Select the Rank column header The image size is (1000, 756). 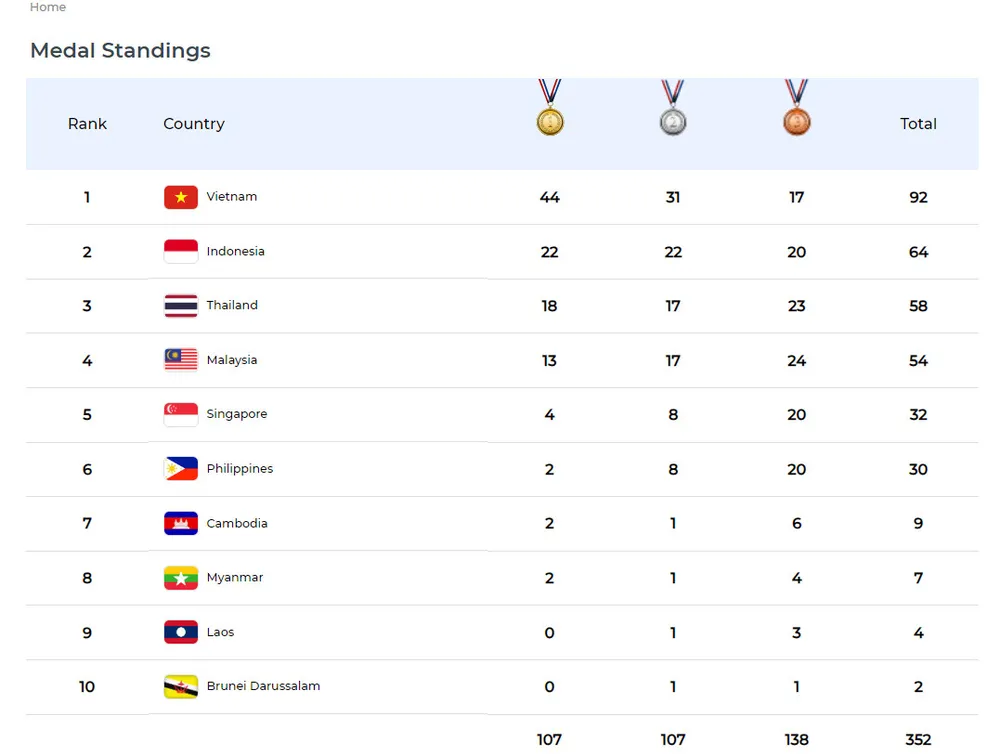tap(87, 124)
